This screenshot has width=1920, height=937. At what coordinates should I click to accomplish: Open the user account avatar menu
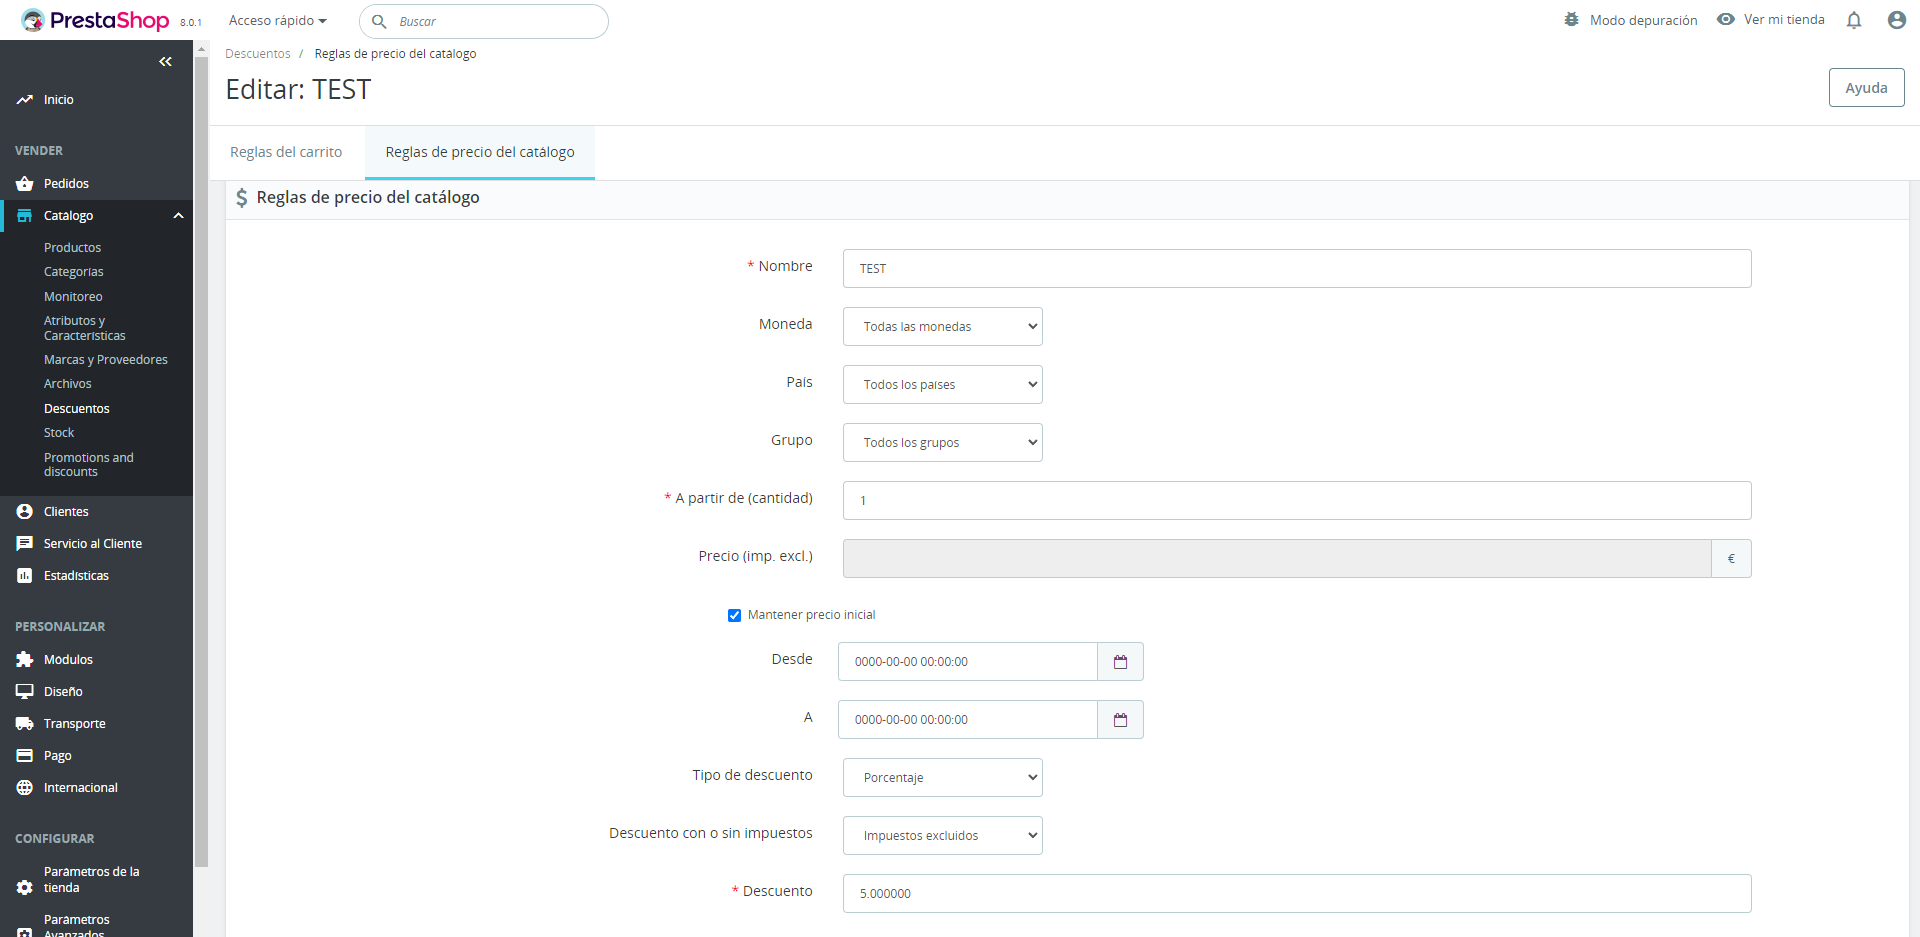pyautogui.click(x=1897, y=20)
